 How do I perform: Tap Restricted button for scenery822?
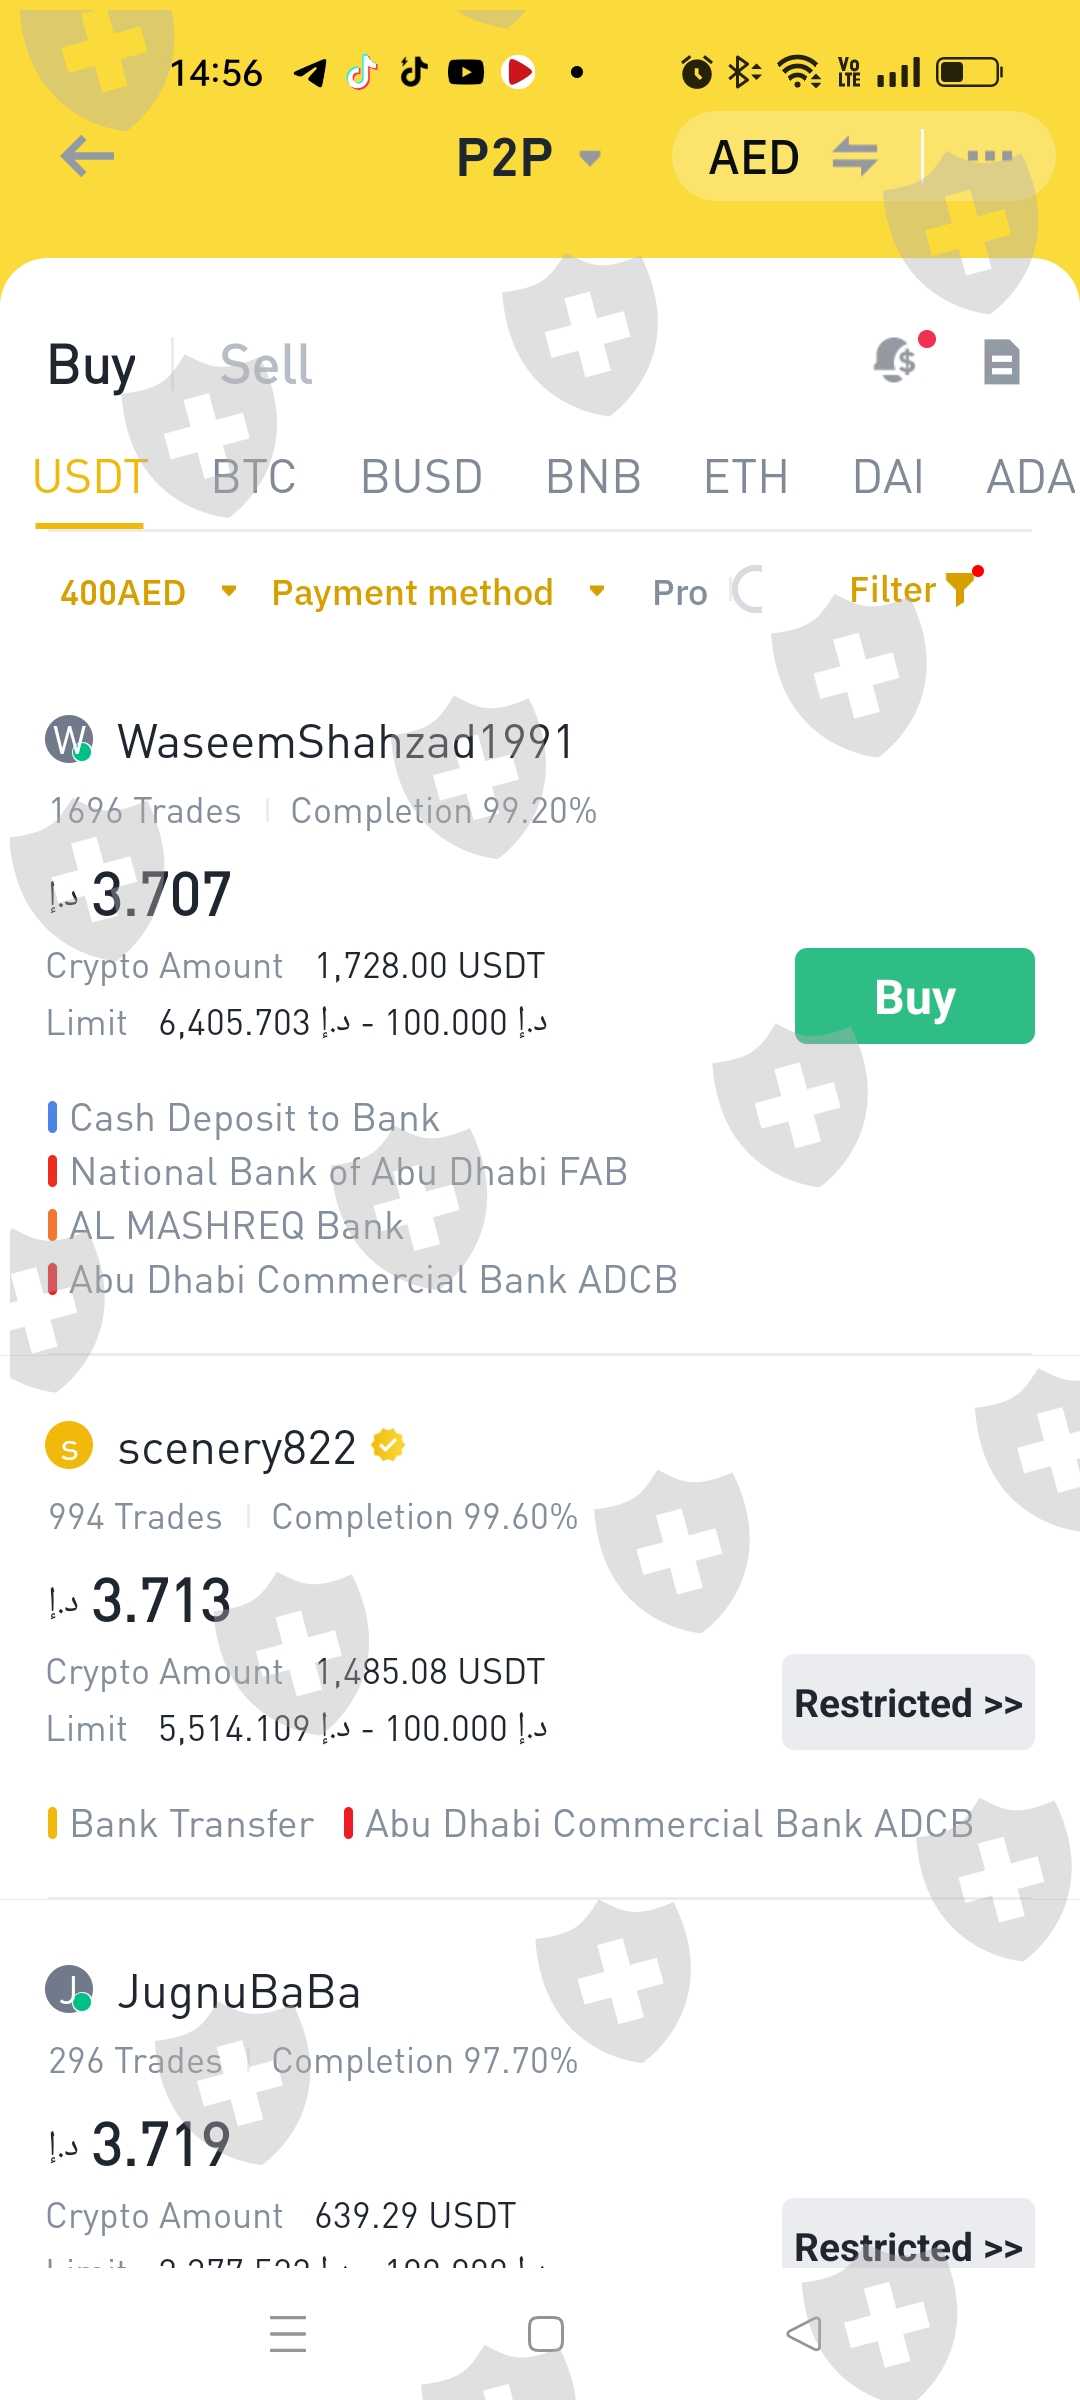point(908,1702)
